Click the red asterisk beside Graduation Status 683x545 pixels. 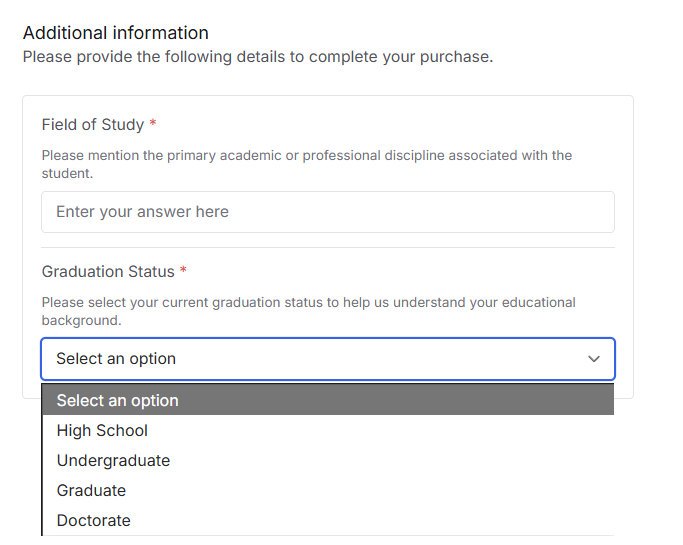[x=183, y=272]
